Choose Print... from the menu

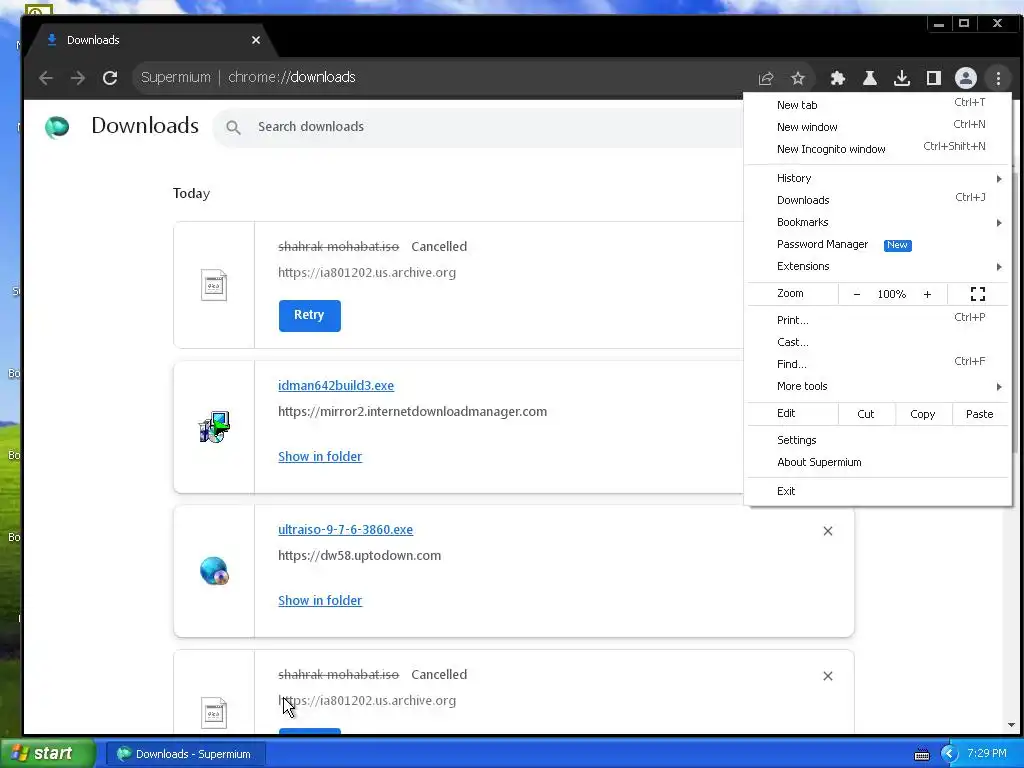(x=878, y=320)
